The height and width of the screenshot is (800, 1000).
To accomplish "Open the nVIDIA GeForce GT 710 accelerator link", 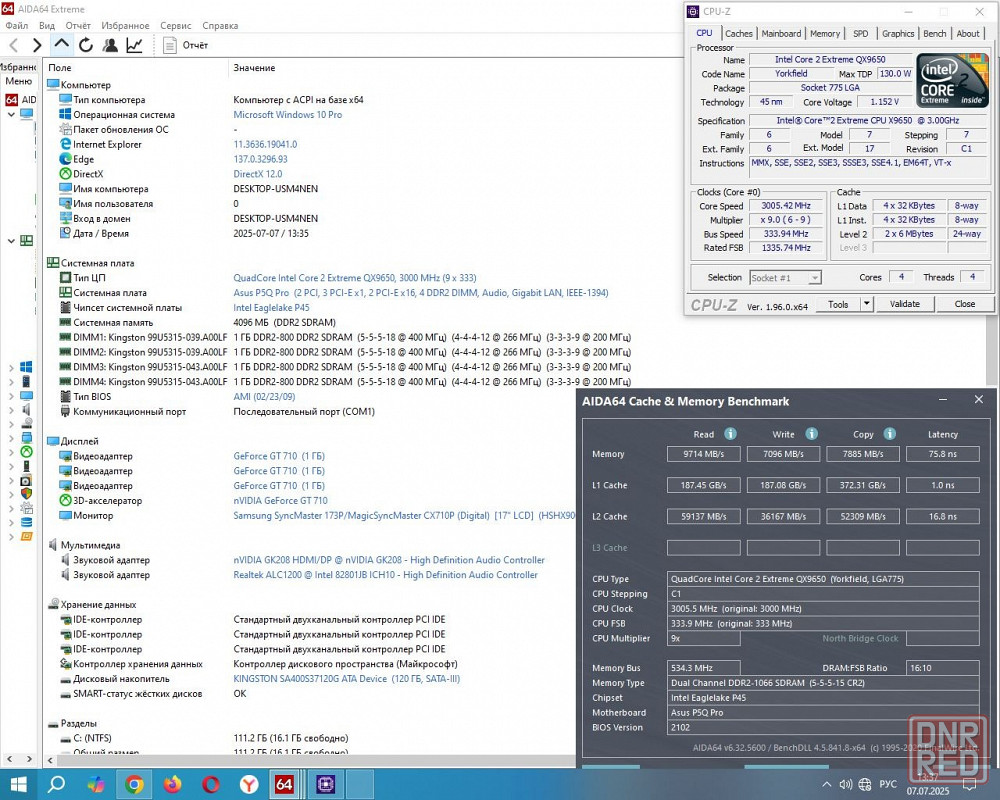I will (x=280, y=501).
